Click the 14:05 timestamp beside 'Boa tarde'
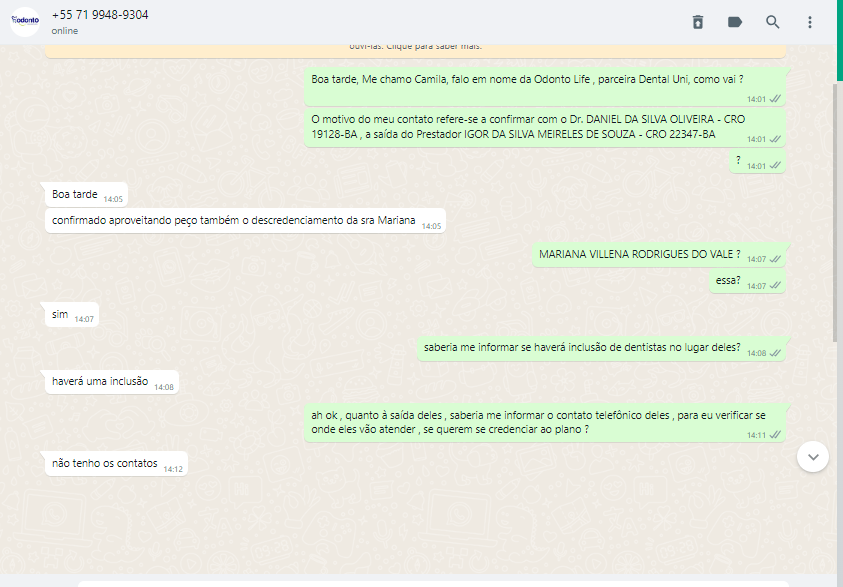Viewport: 843px width, 587px height. pyautogui.click(x=113, y=199)
